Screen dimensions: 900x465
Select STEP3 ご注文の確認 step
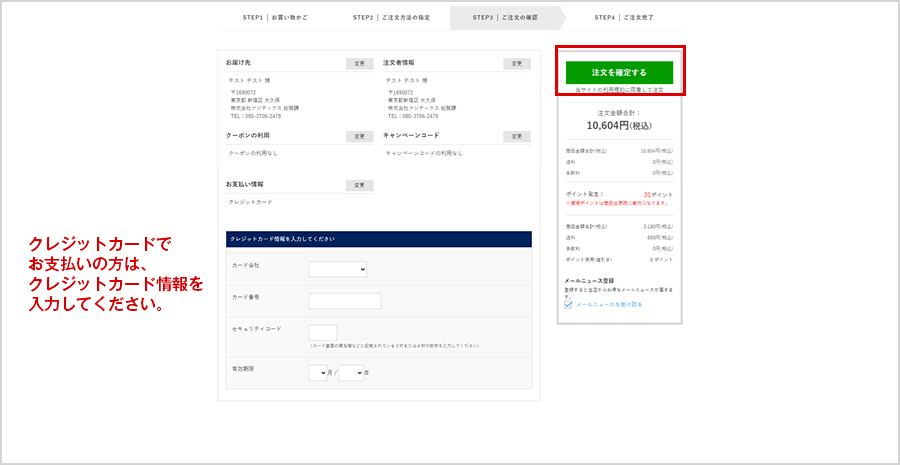click(x=505, y=18)
